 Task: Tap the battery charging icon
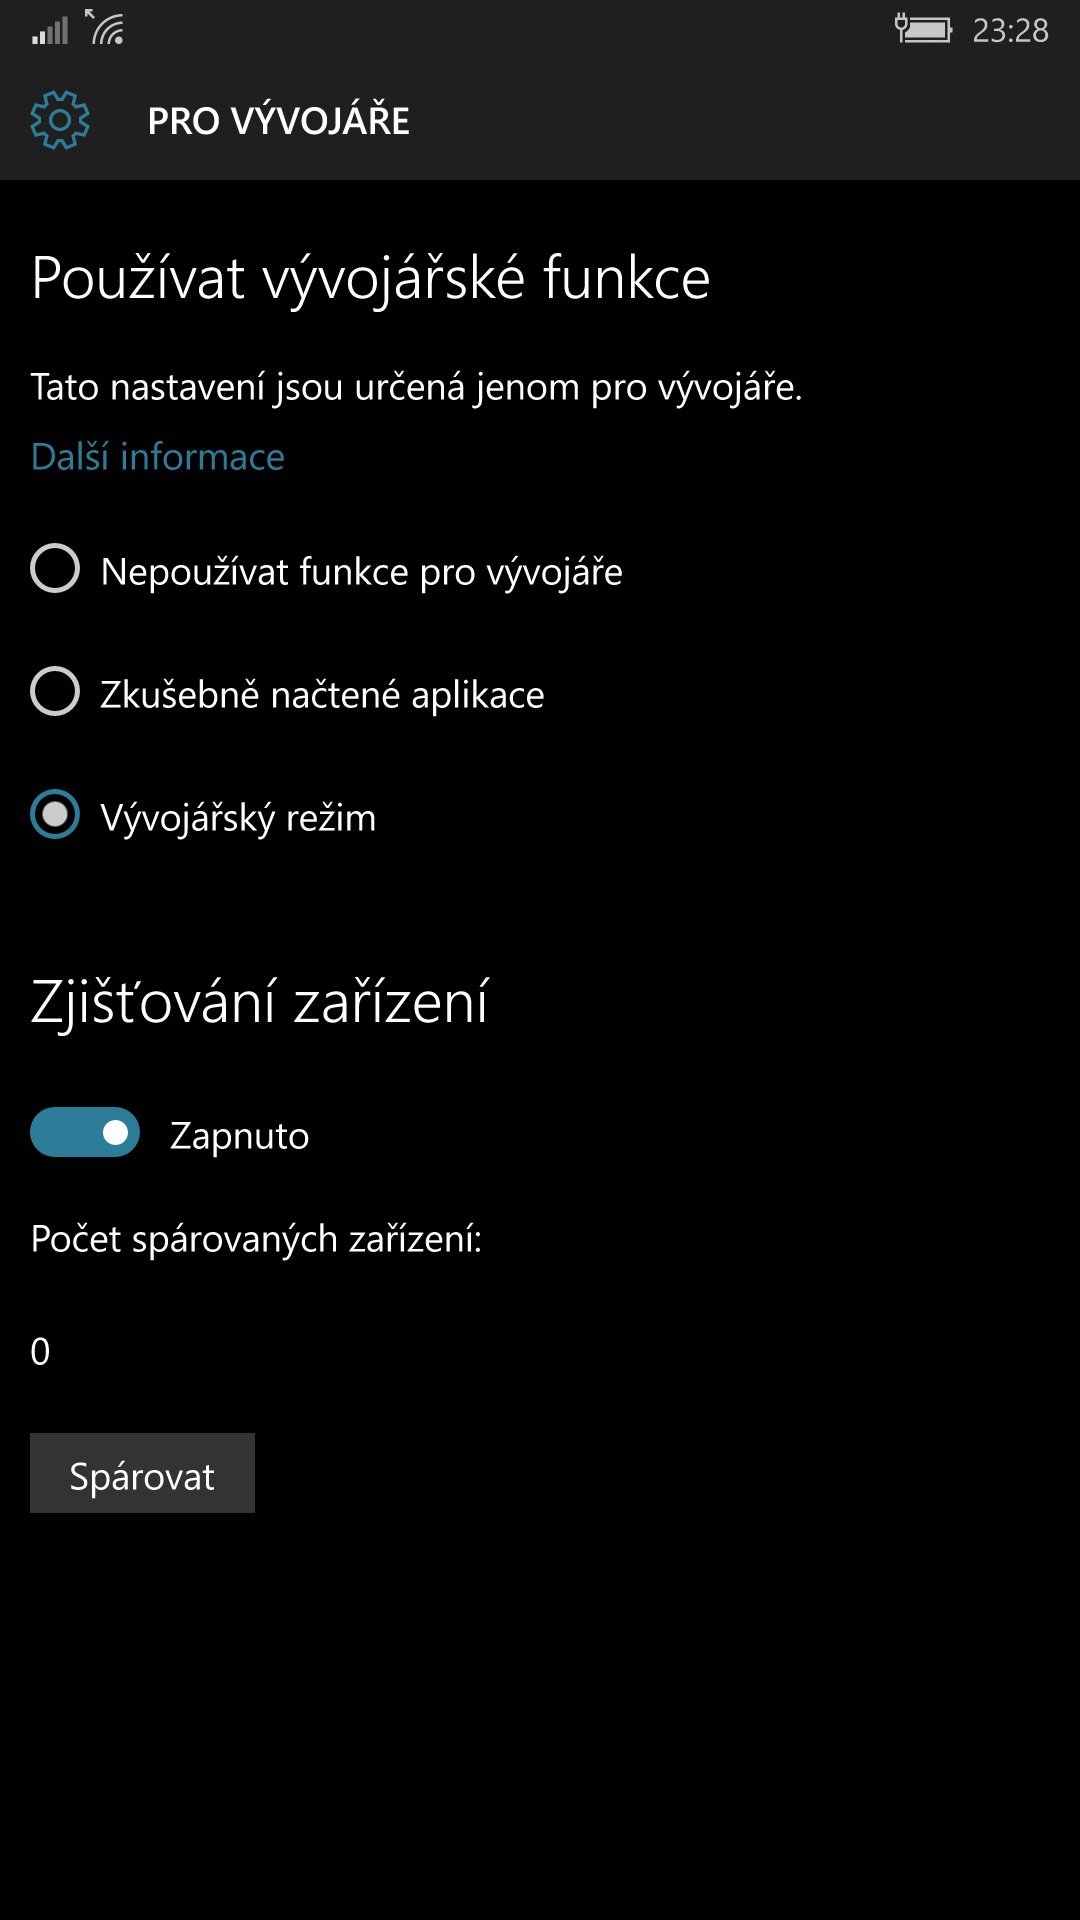tap(923, 29)
